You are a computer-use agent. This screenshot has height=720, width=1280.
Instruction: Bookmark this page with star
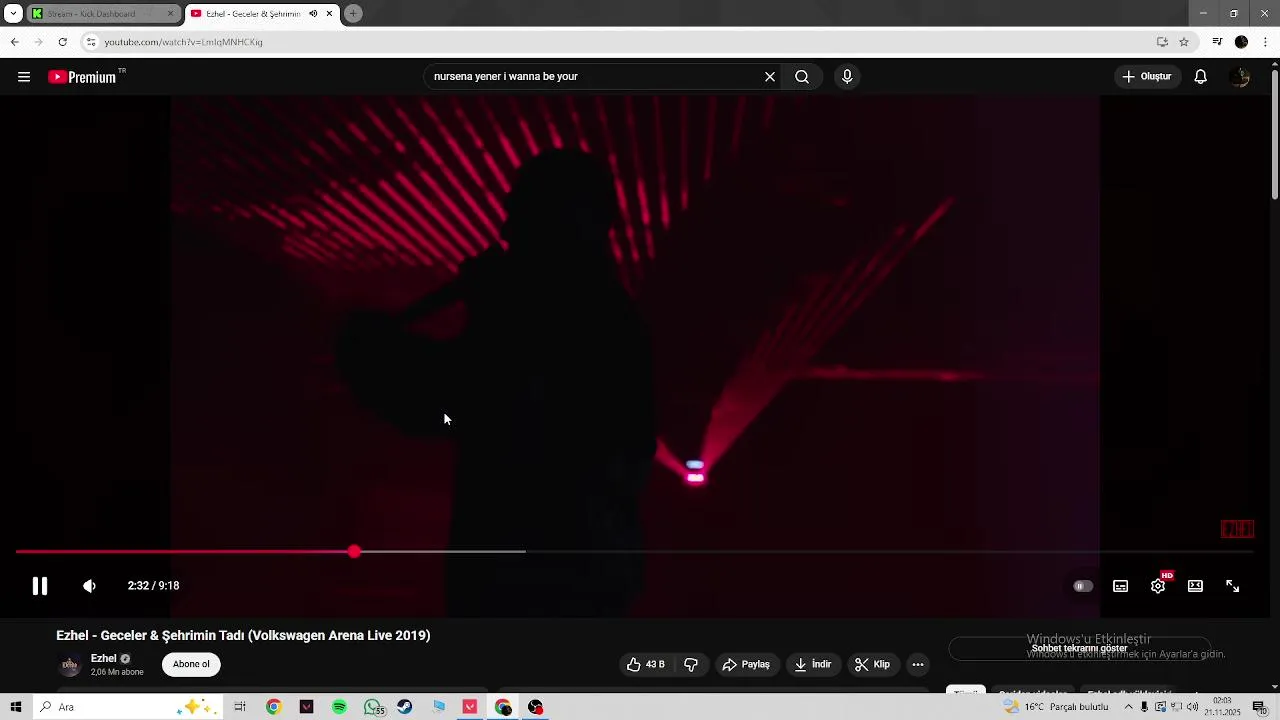(1184, 42)
